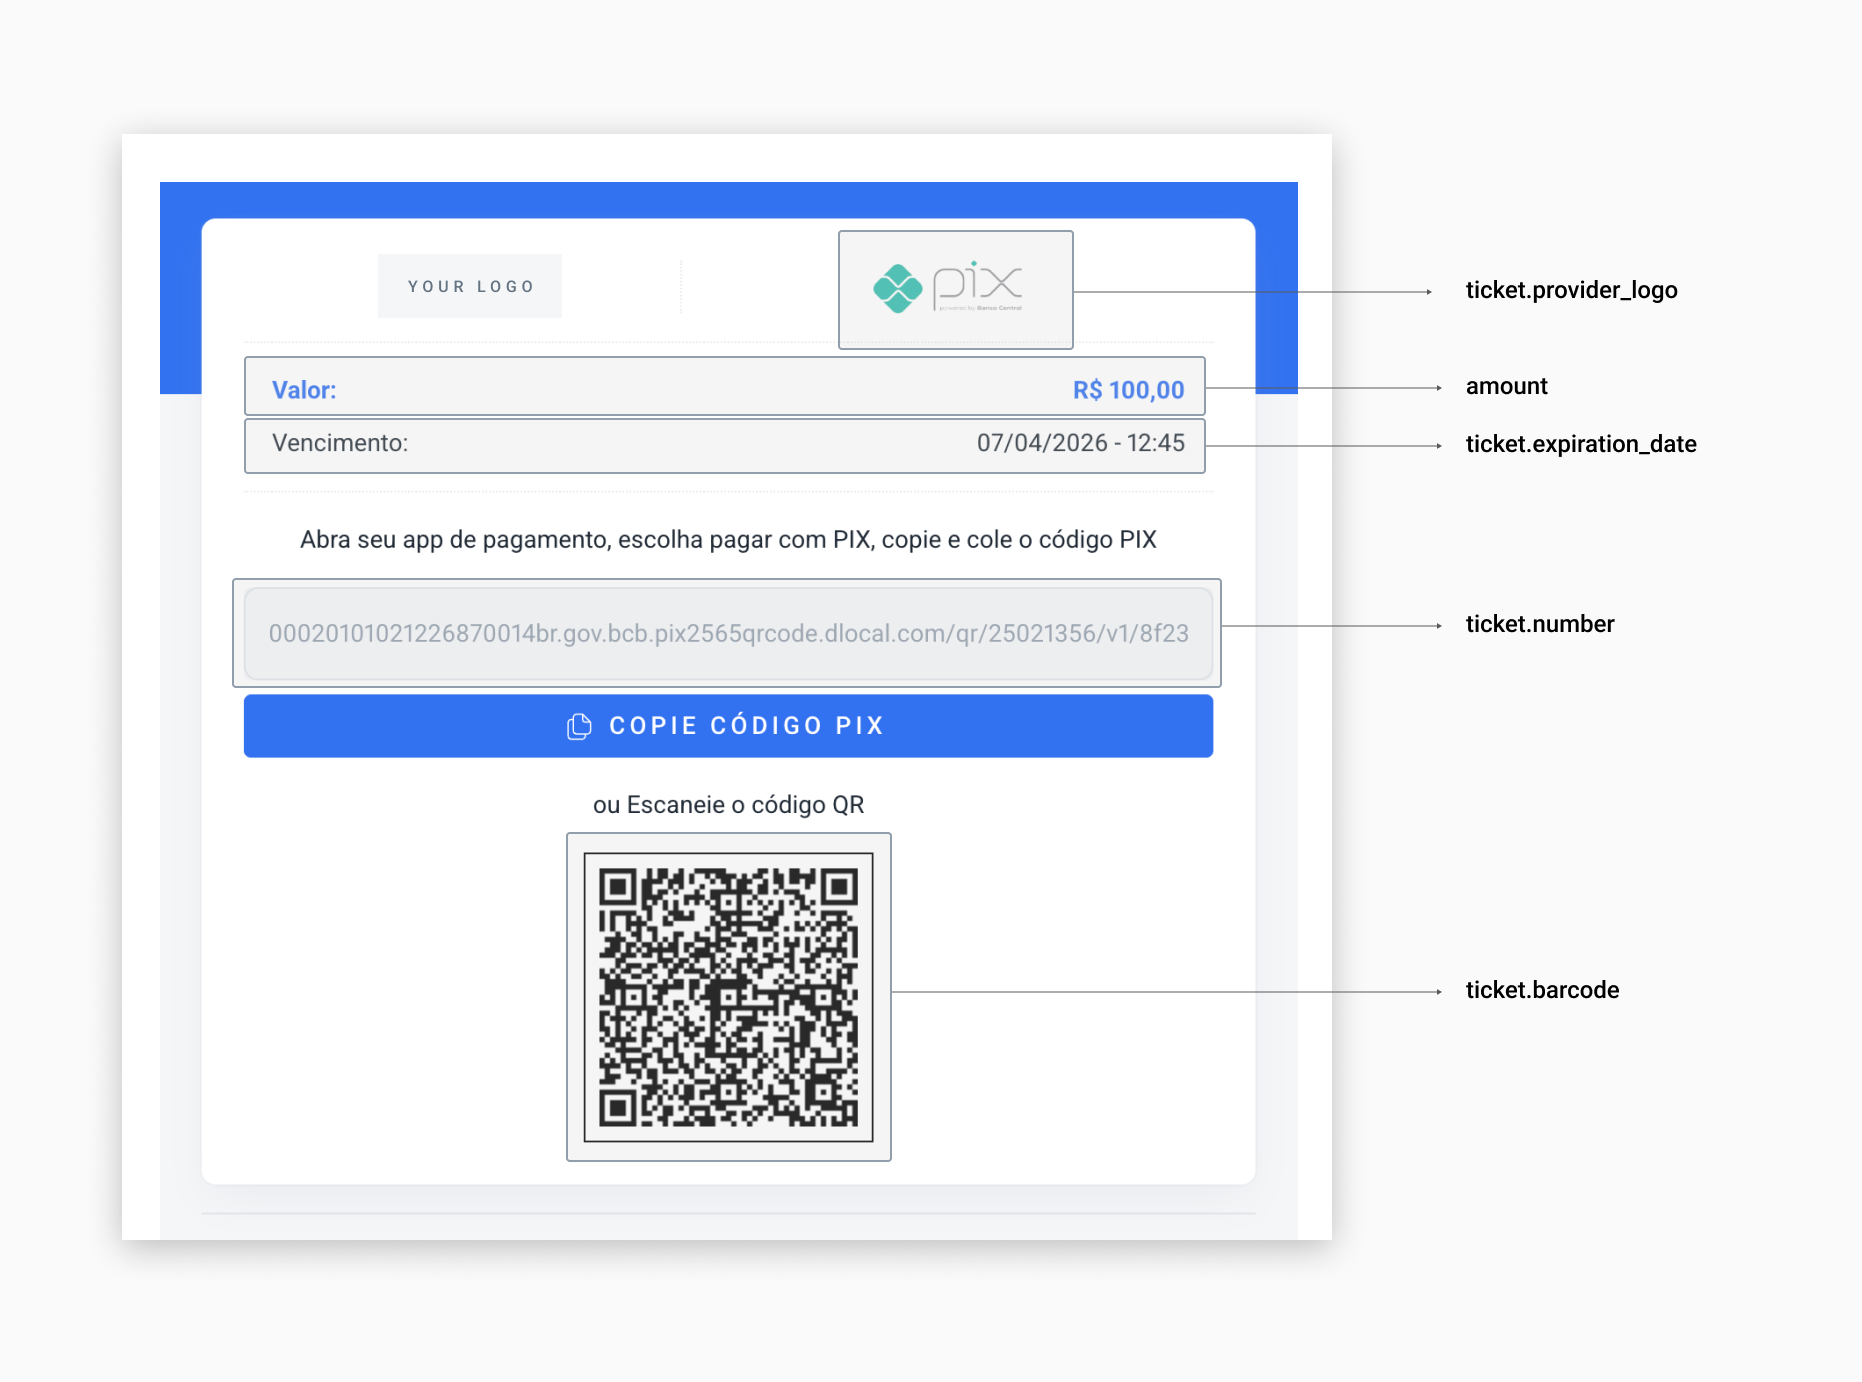Click the expiration date 07/04/2026 - 12:45
1862x1382 pixels.
[x=1080, y=443]
